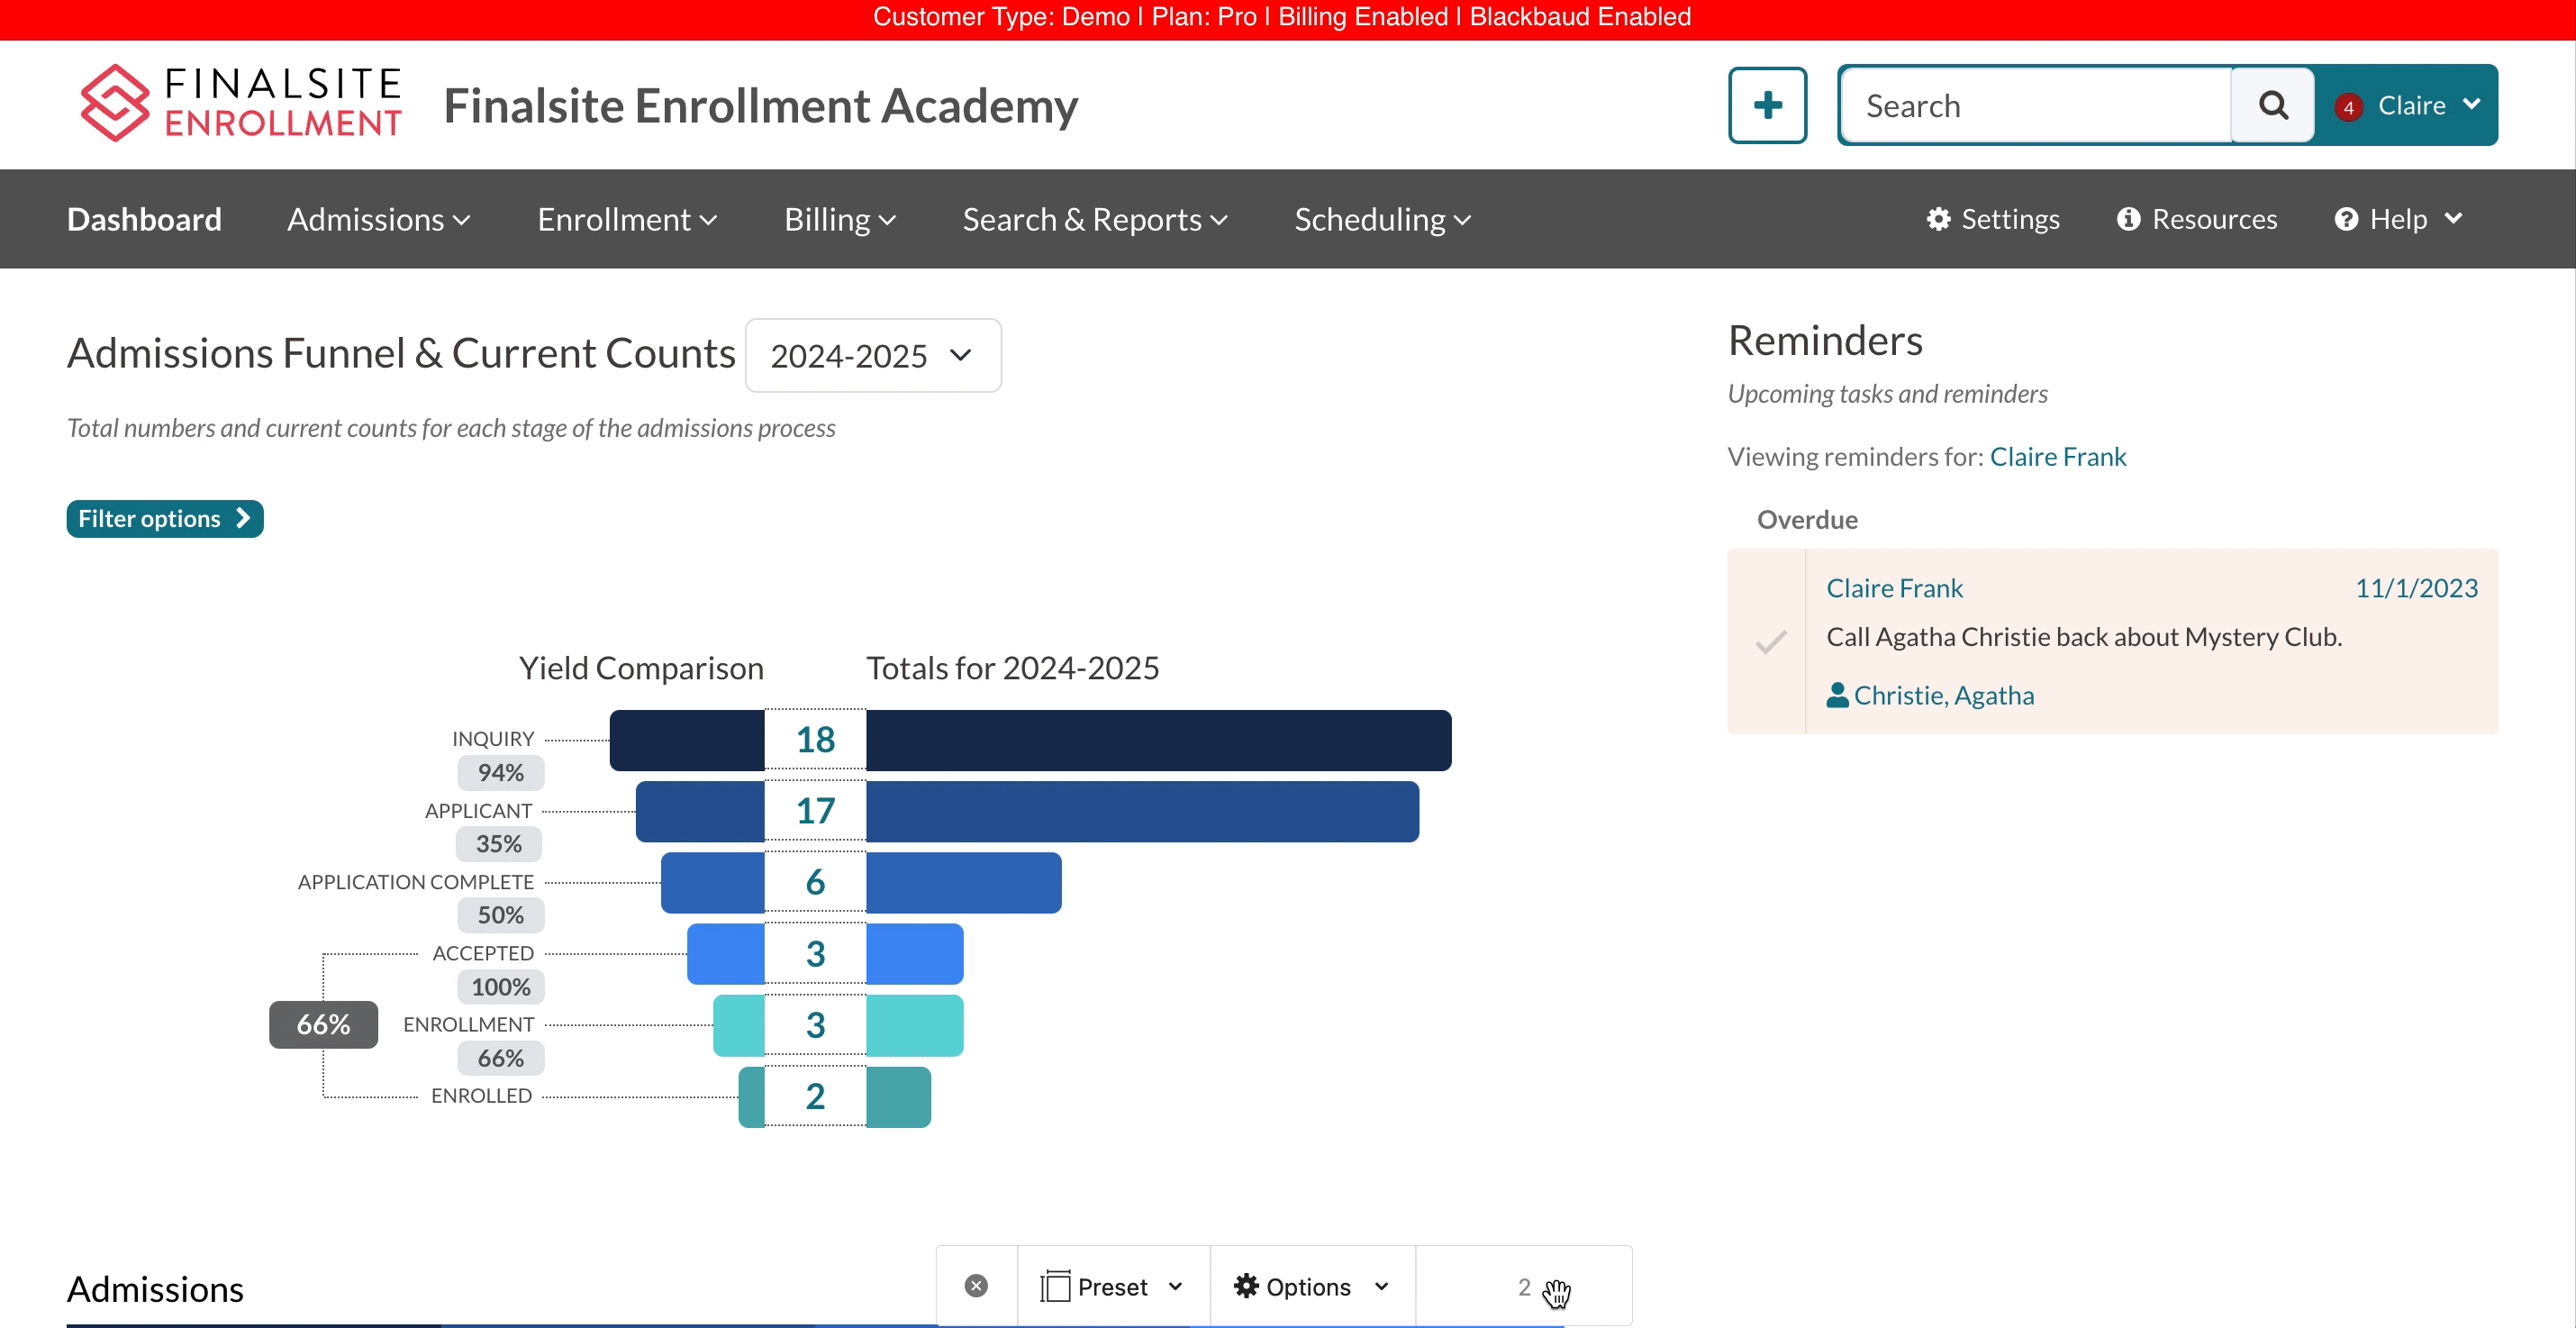
Task: Open the Christie, Agatha contact link
Action: click(1943, 695)
